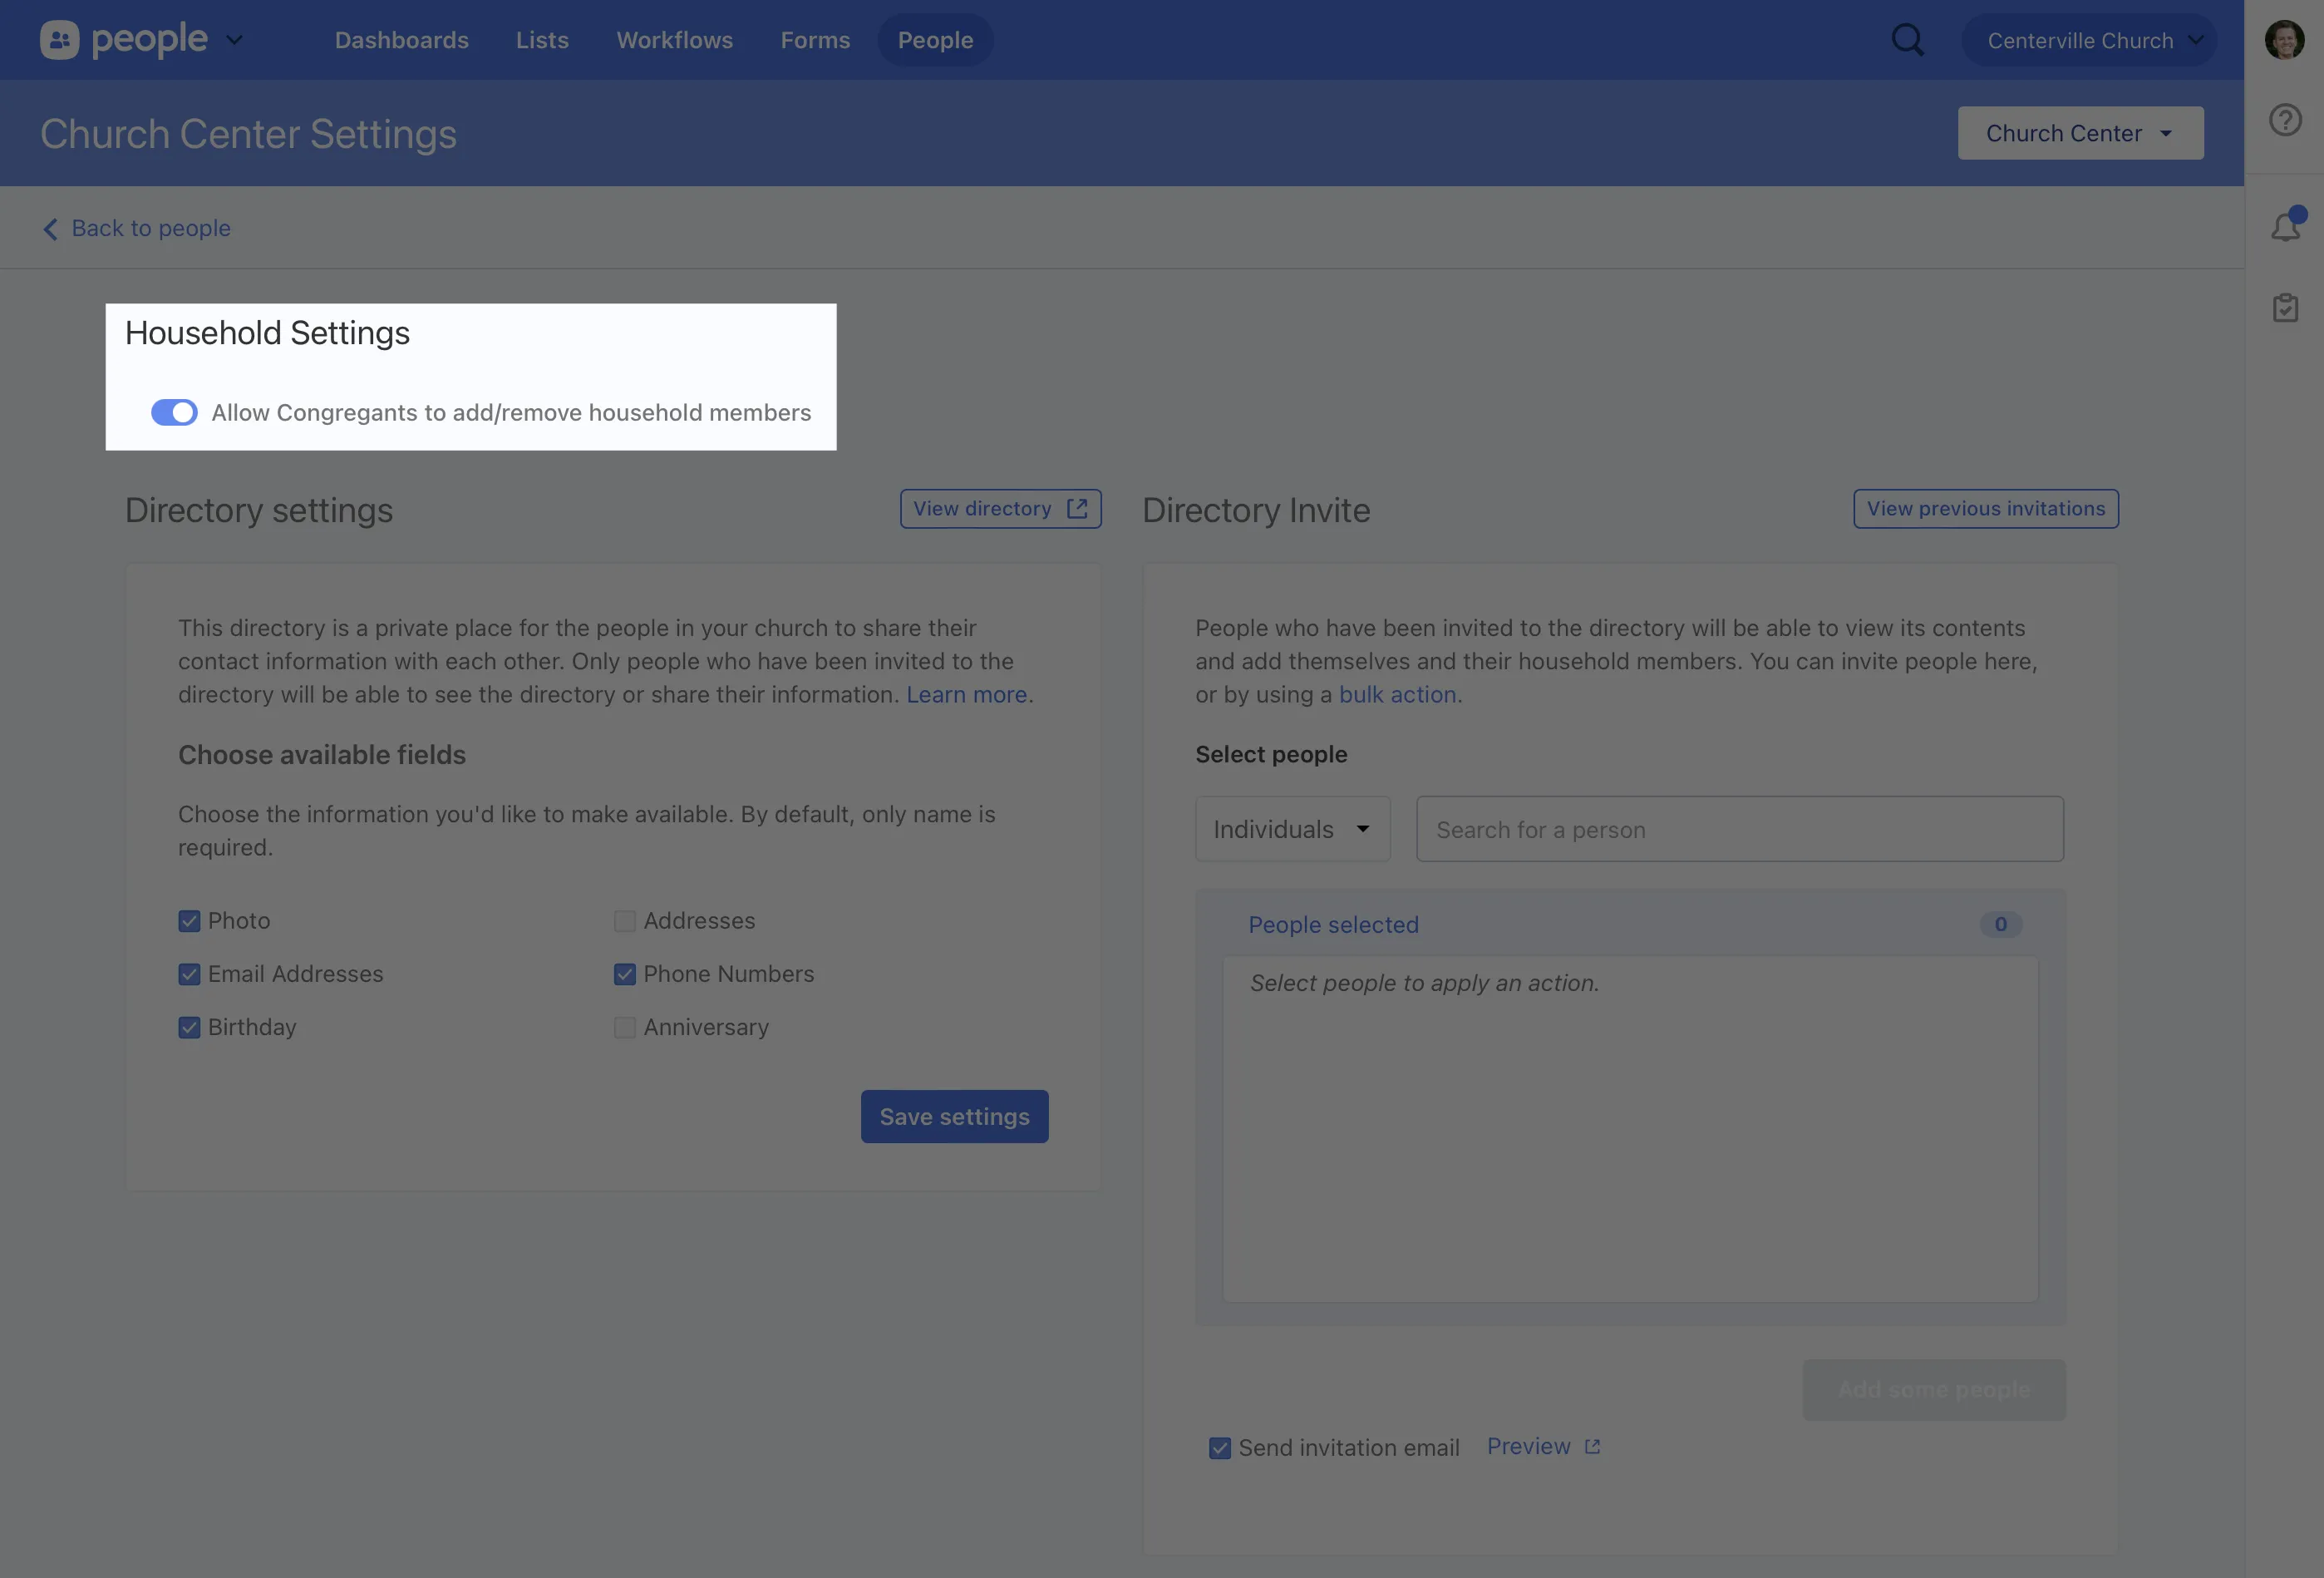Click the Search for a person field
The width and height of the screenshot is (2324, 1578).
click(1739, 829)
